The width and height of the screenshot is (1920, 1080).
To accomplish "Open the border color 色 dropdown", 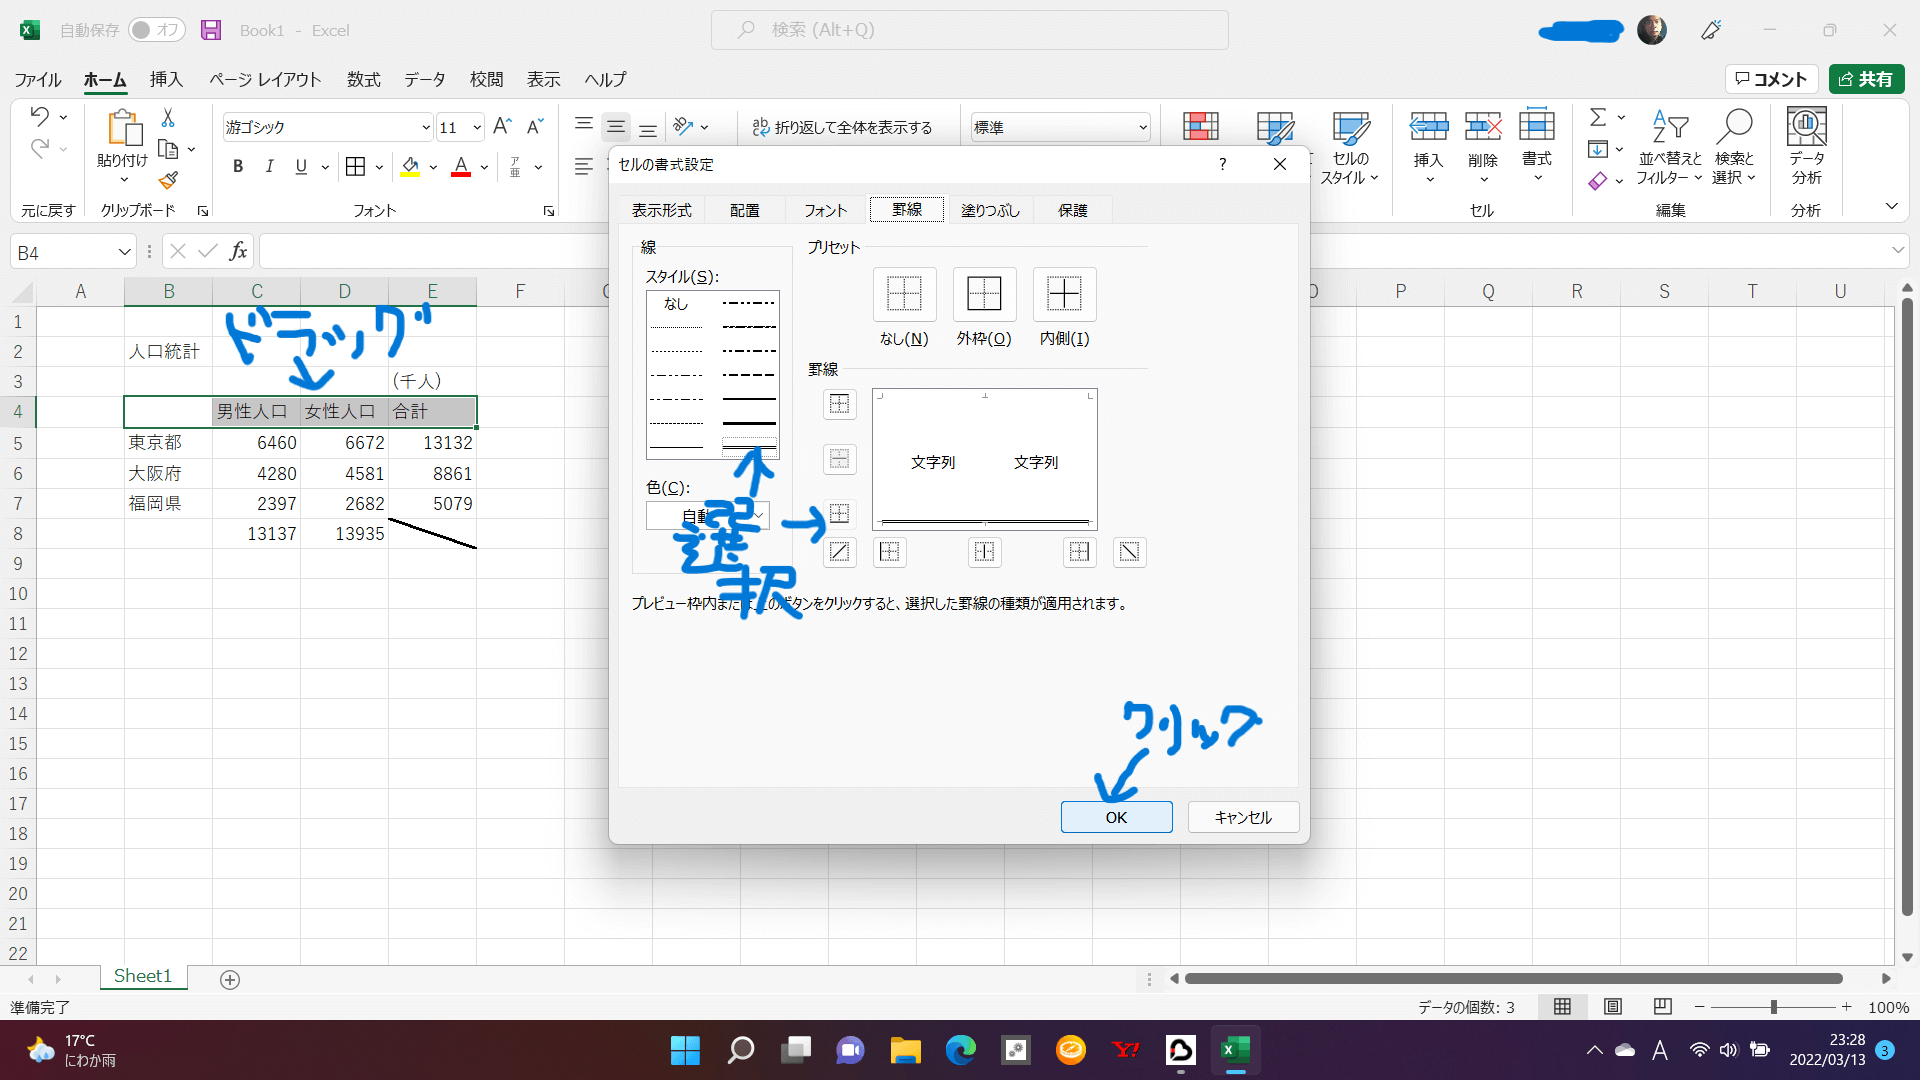I will pyautogui.click(x=758, y=516).
